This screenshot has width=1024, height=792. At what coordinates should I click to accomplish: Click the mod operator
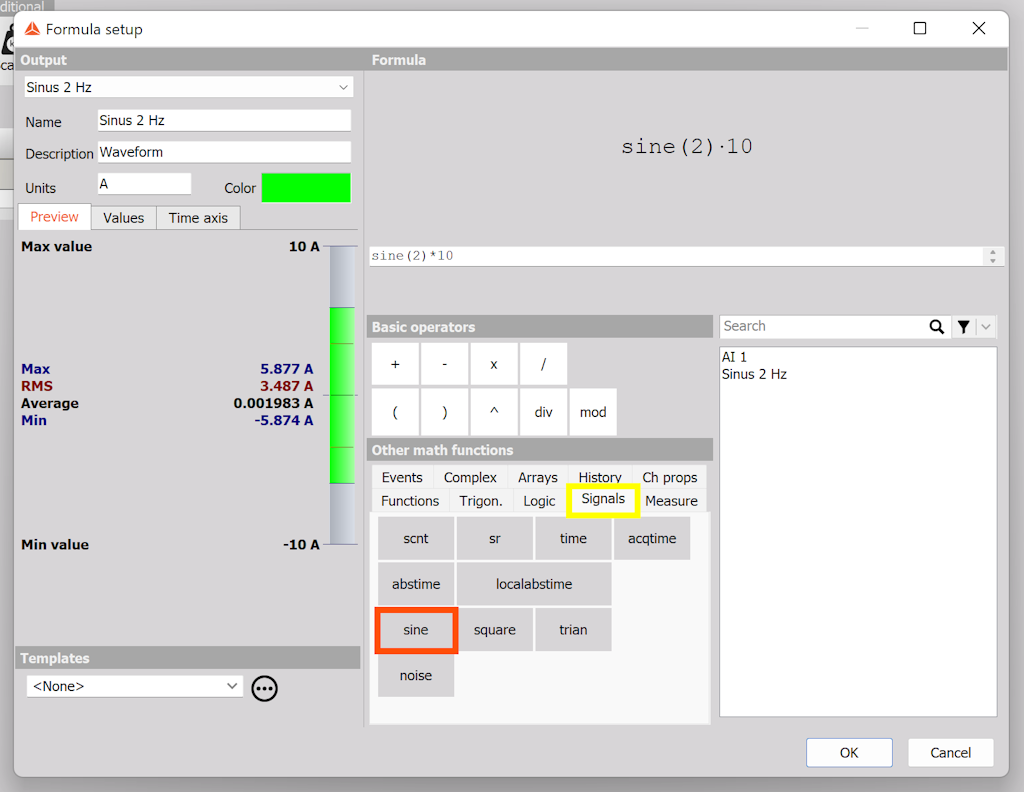click(x=592, y=411)
